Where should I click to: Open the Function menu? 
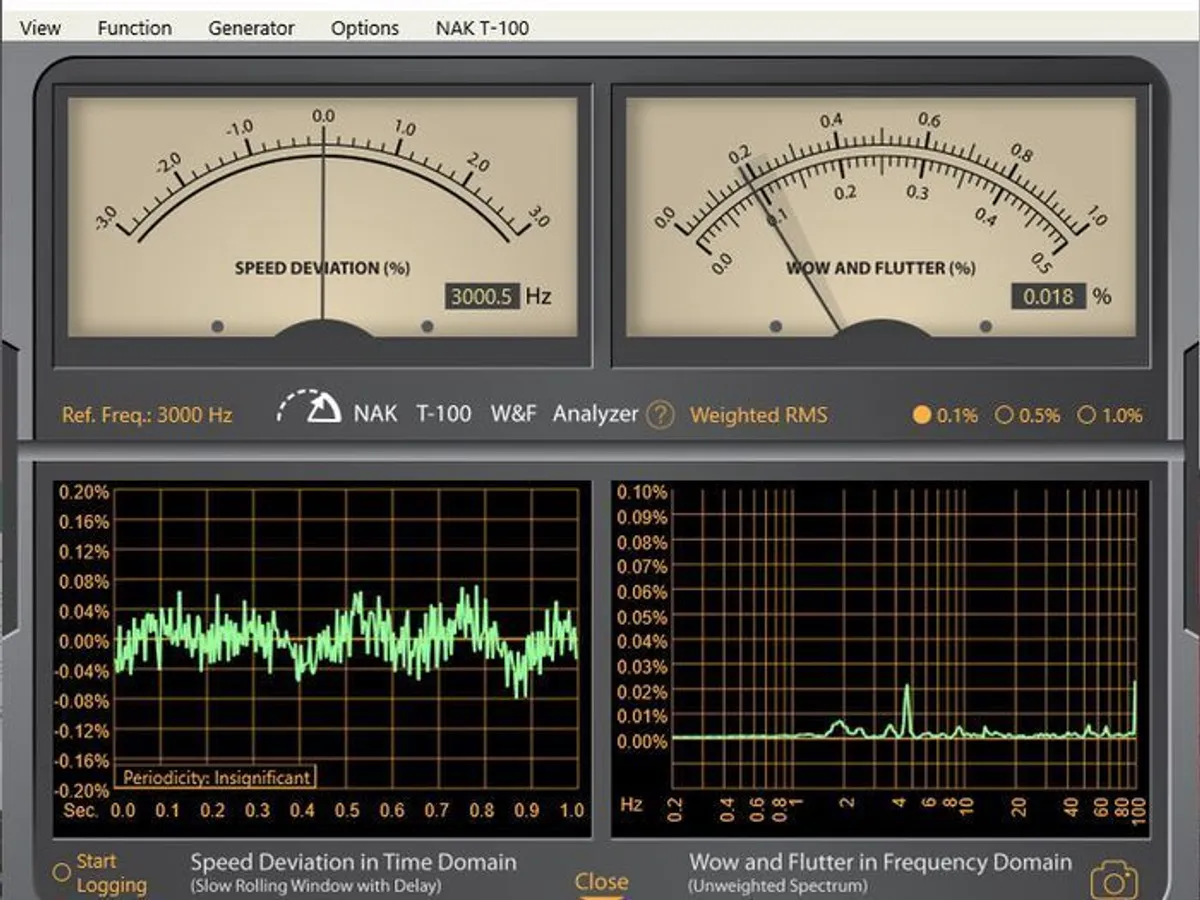coord(134,28)
